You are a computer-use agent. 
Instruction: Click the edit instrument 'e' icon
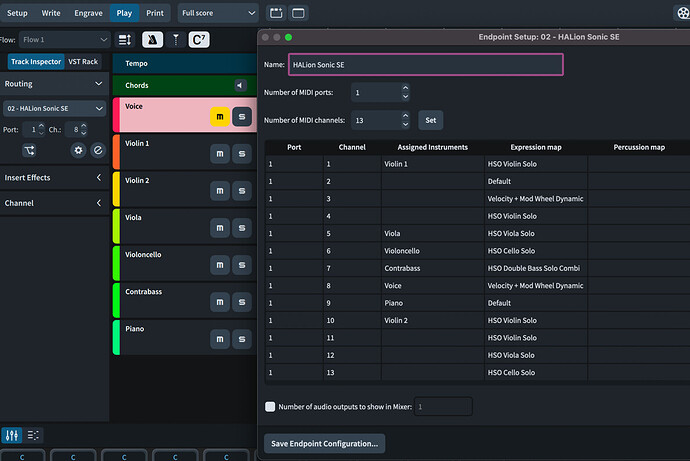pyautogui.click(x=98, y=150)
